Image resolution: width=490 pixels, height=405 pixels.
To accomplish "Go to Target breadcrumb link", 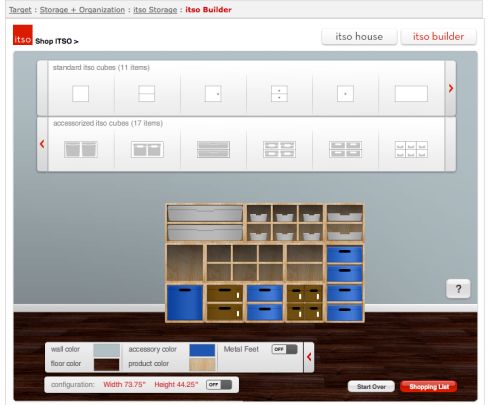I will 20,10.
